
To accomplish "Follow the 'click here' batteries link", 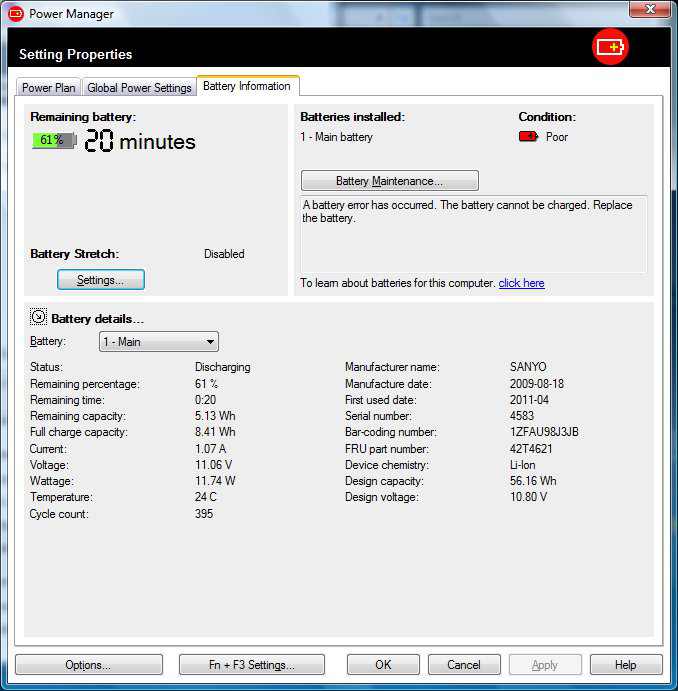I will point(522,283).
